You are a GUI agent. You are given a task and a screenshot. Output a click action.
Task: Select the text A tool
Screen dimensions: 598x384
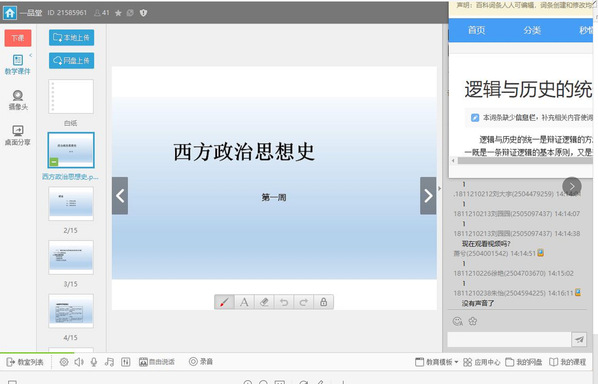[x=244, y=302]
